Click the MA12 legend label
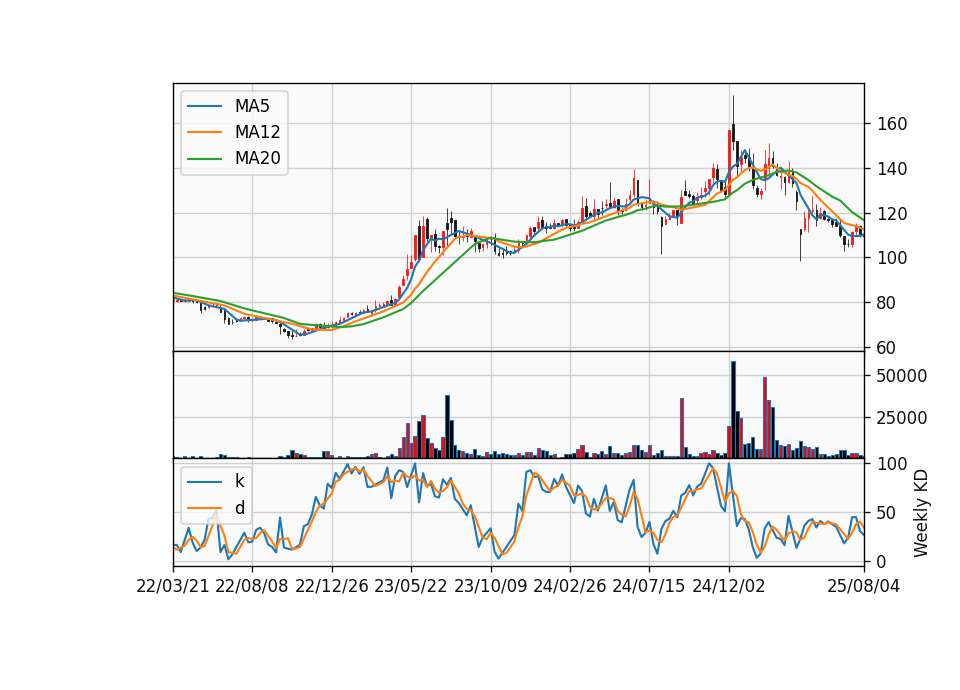The height and width of the screenshot is (690, 960). (x=257, y=132)
